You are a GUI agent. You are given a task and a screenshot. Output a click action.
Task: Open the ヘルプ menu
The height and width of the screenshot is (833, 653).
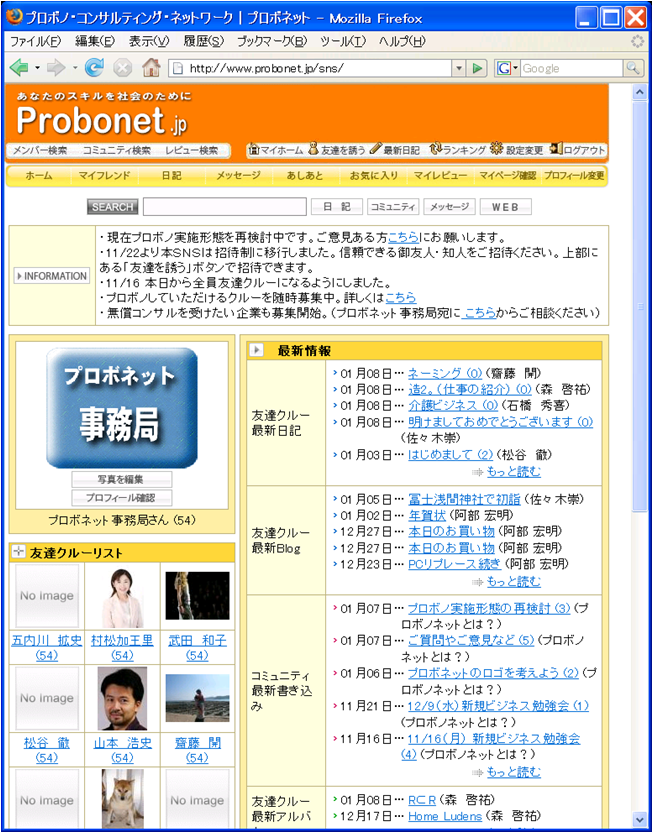point(402,41)
